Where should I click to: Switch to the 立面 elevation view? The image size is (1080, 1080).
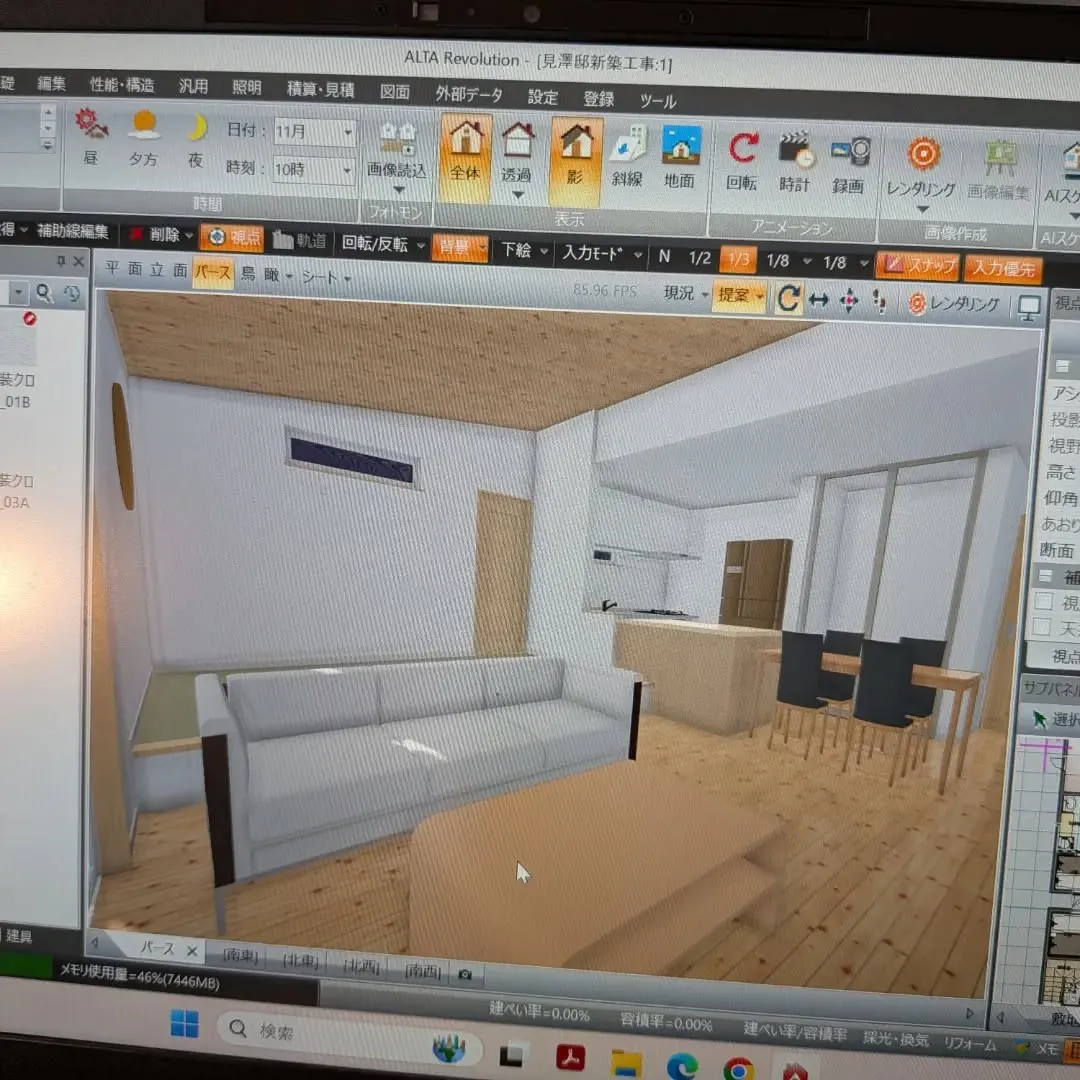click(169, 269)
